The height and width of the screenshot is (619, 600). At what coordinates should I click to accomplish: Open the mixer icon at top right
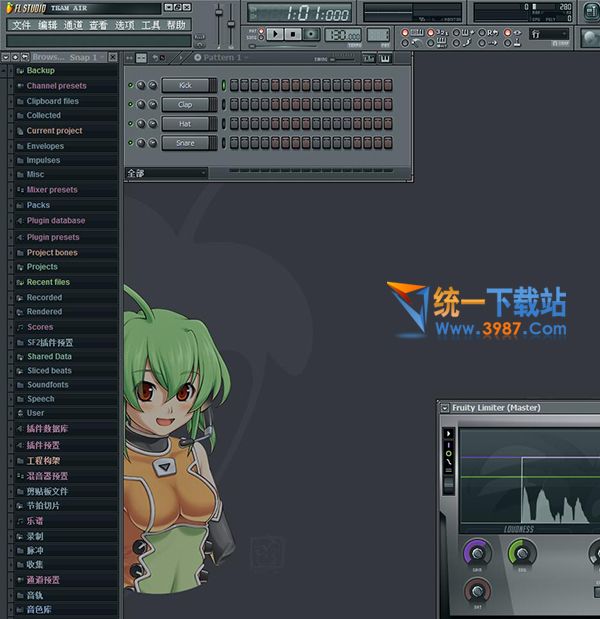(x=591, y=11)
